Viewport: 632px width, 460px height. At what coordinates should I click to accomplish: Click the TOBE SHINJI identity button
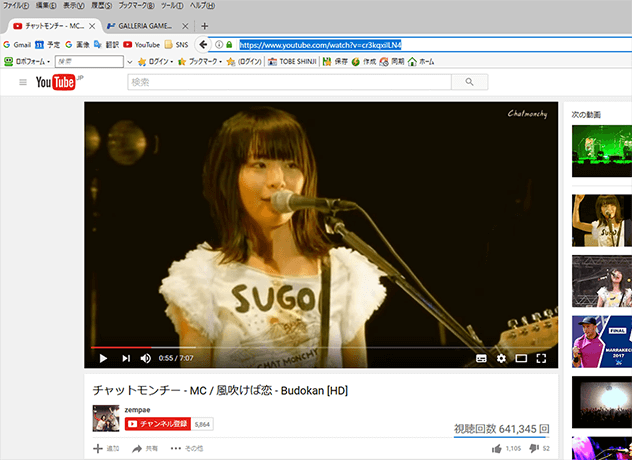coord(292,61)
